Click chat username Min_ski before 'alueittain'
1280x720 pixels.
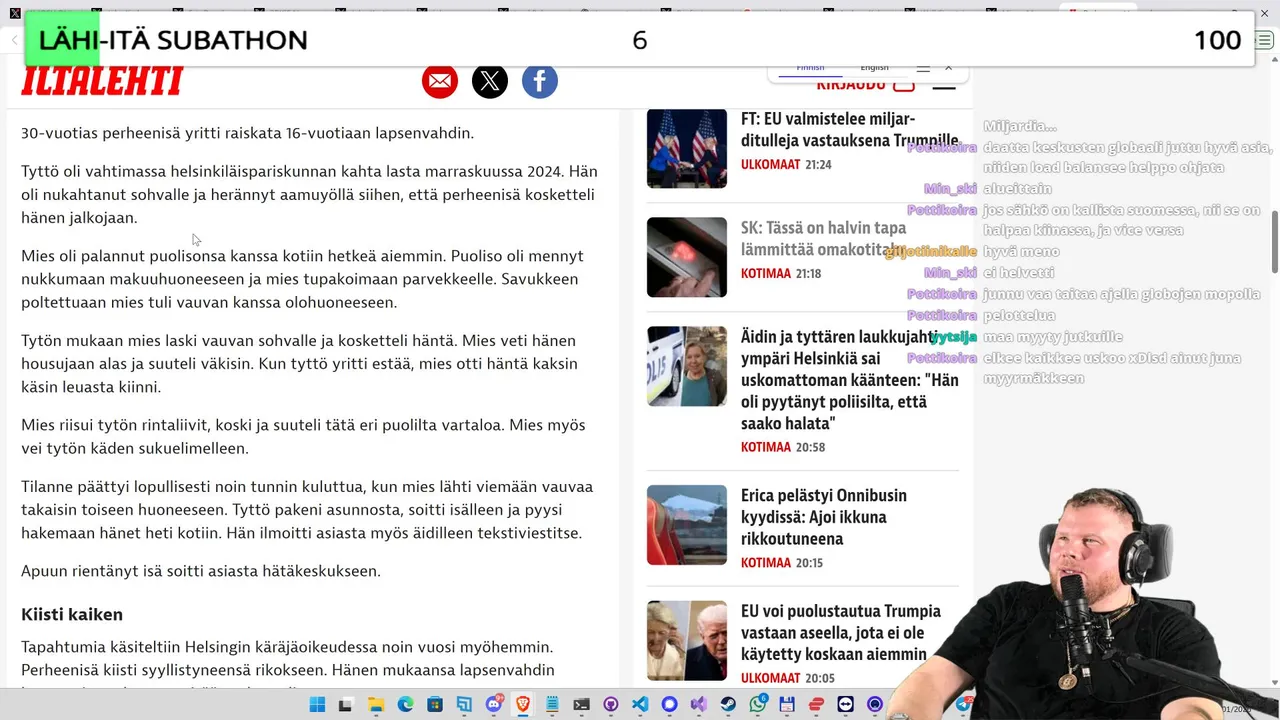coord(950,188)
